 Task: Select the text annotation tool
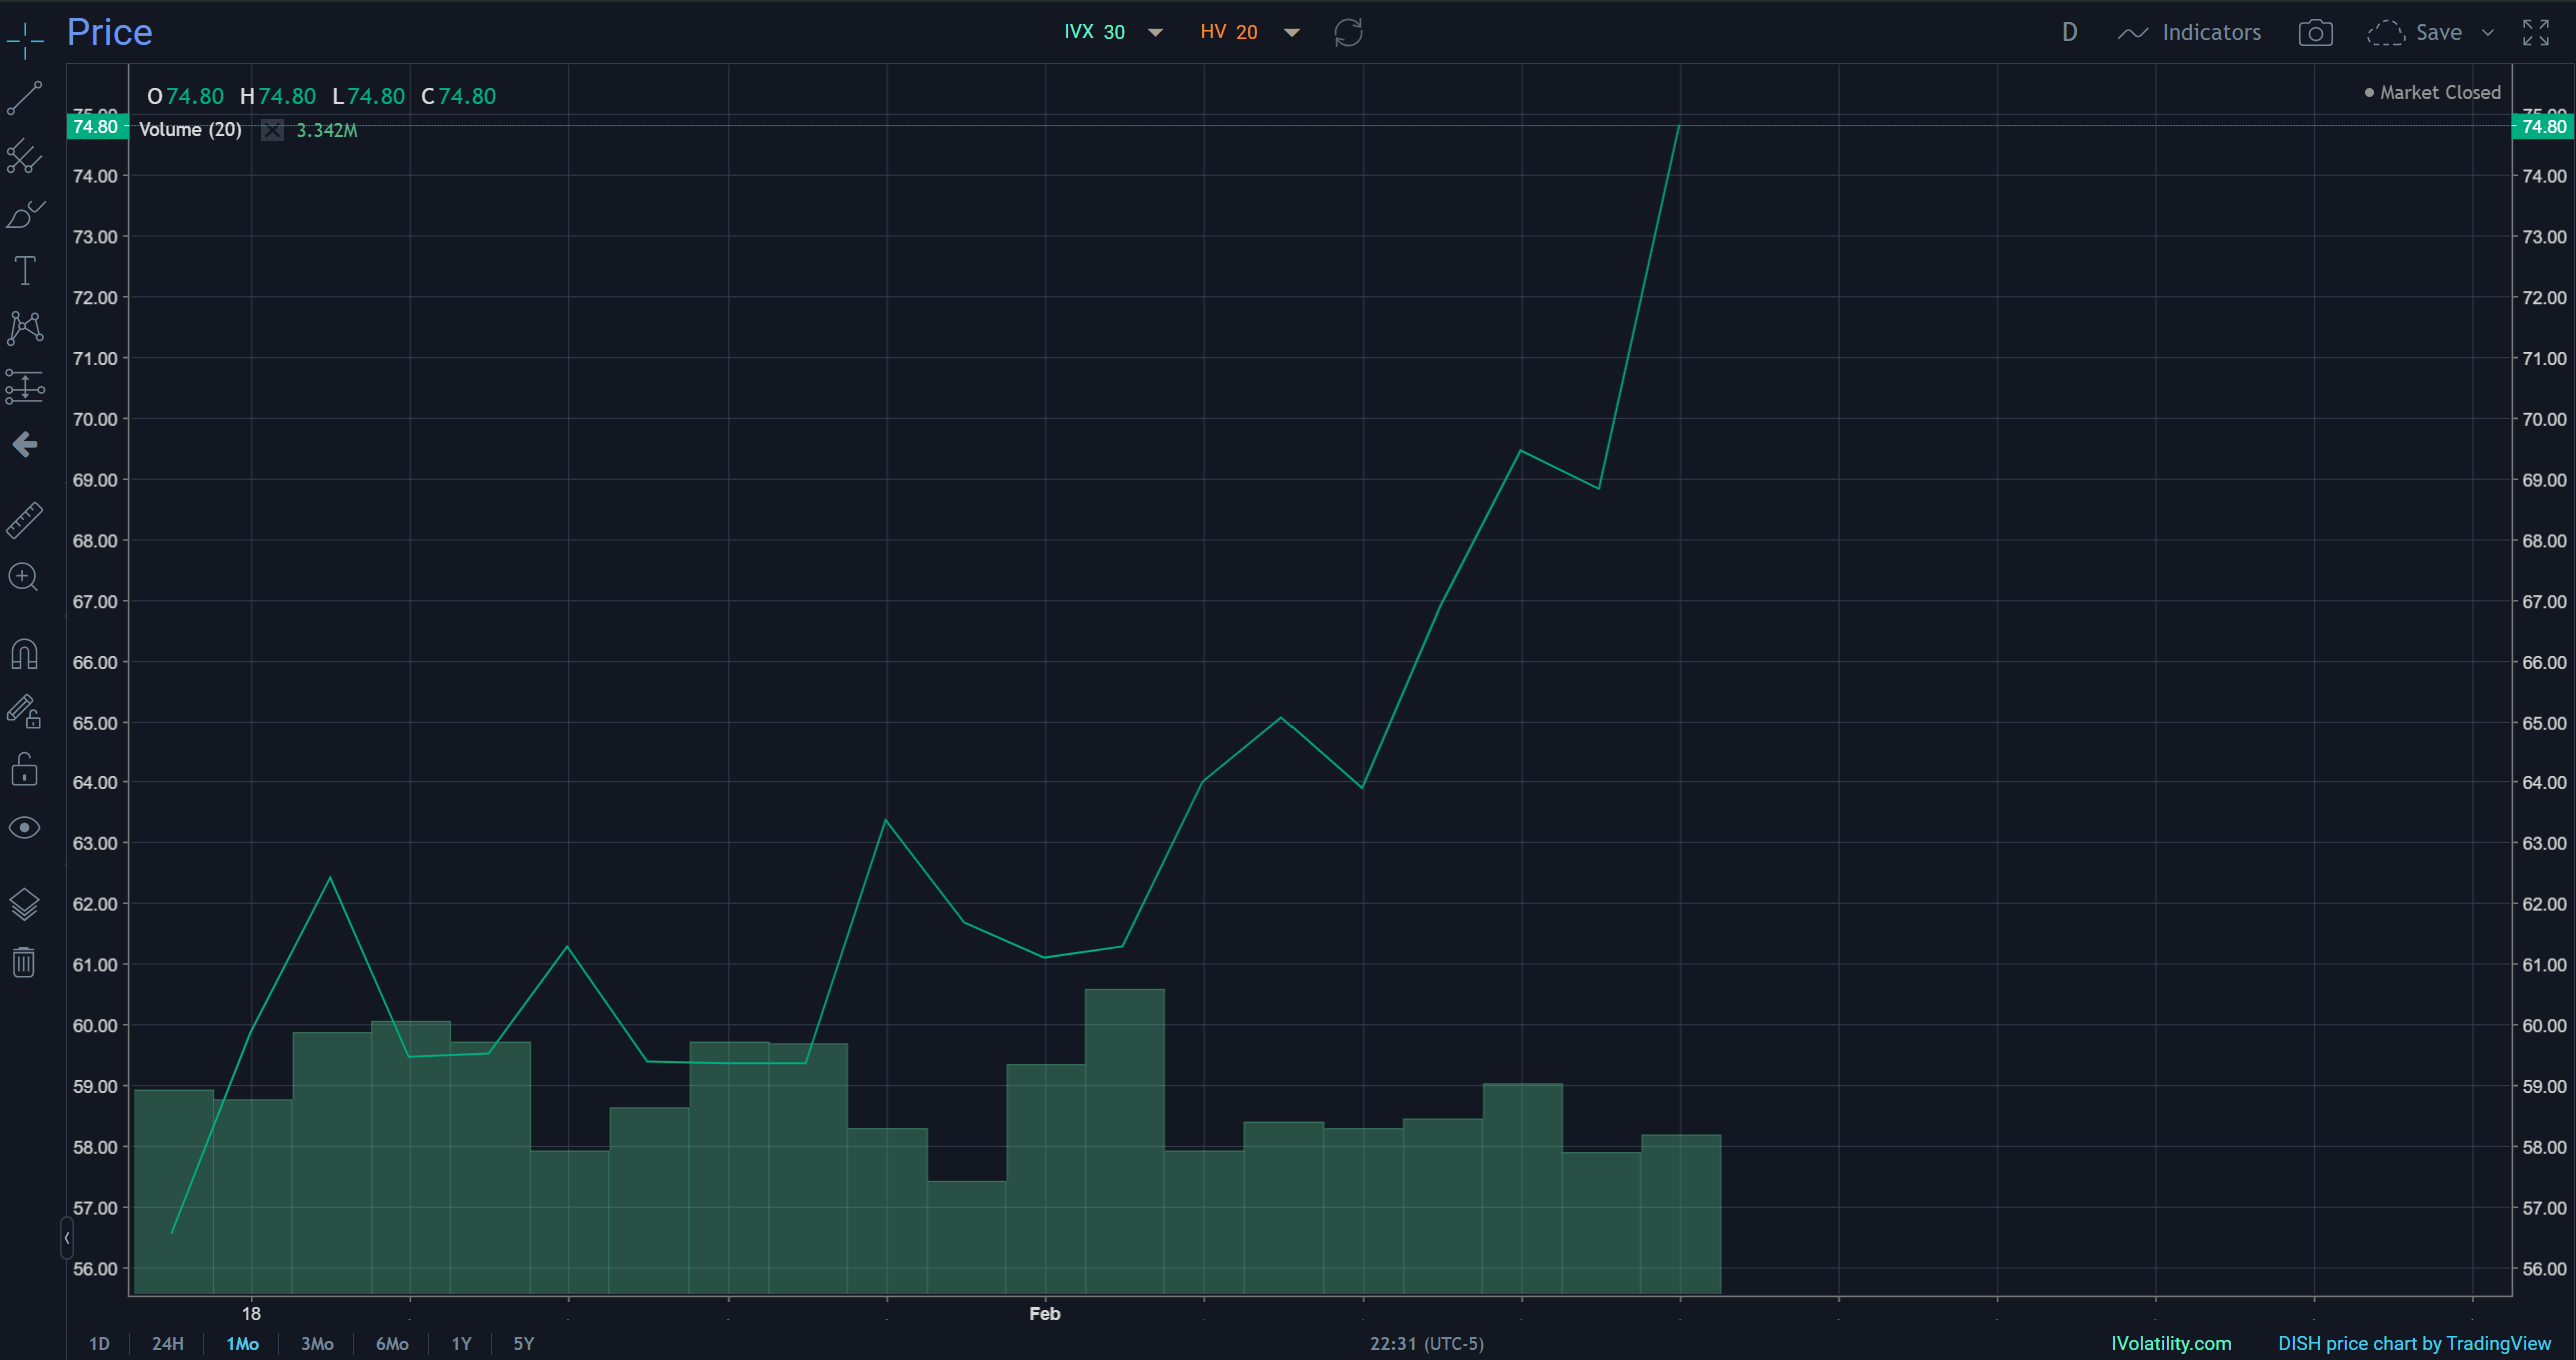[24, 271]
